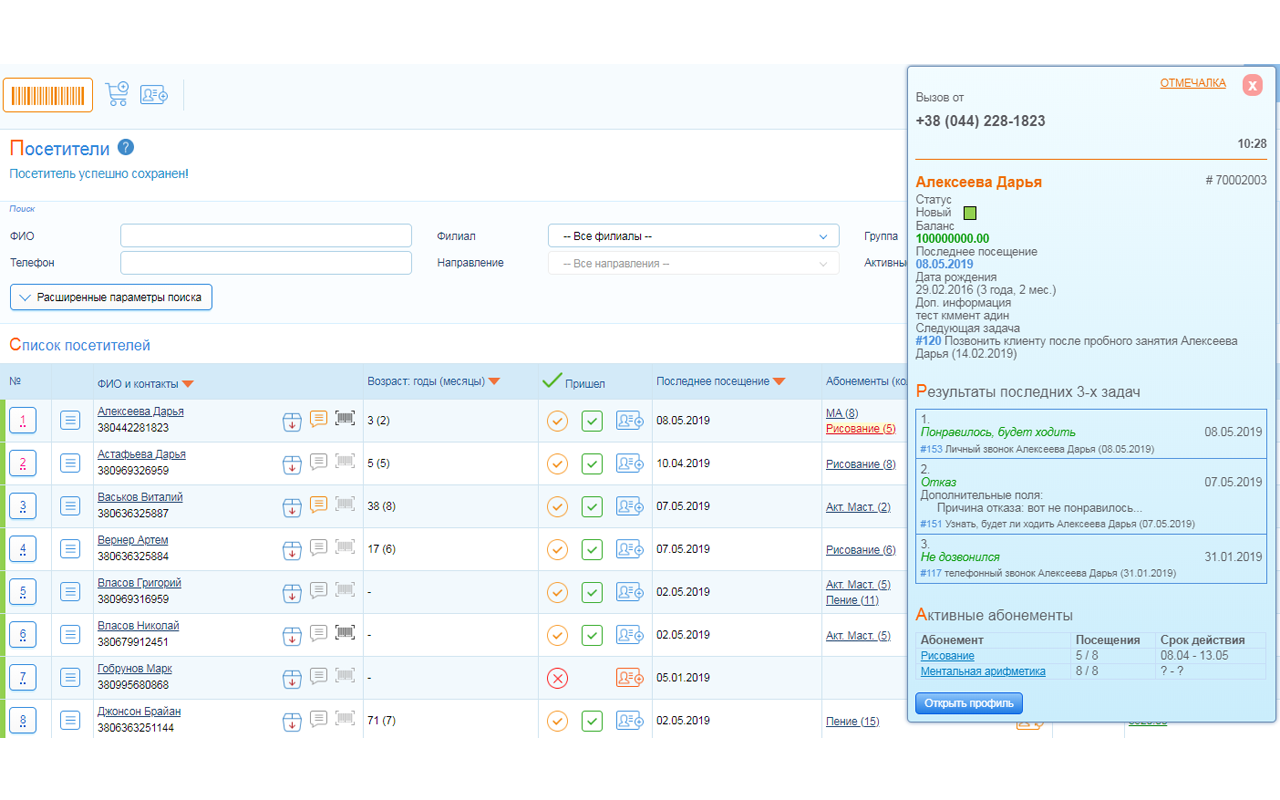
Task: Open task #151 link in results
Action: (x=931, y=524)
